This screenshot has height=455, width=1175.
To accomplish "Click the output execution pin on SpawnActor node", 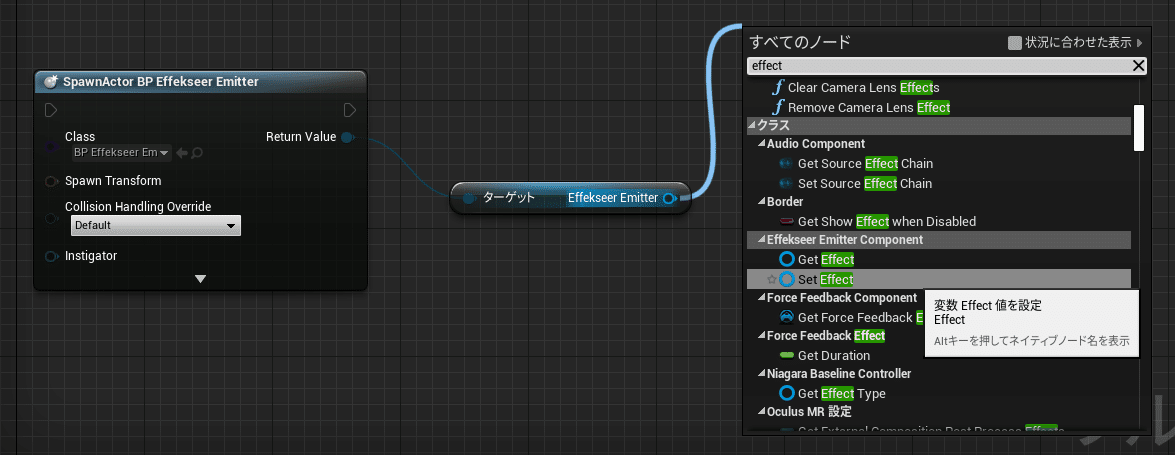I will pyautogui.click(x=350, y=111).
